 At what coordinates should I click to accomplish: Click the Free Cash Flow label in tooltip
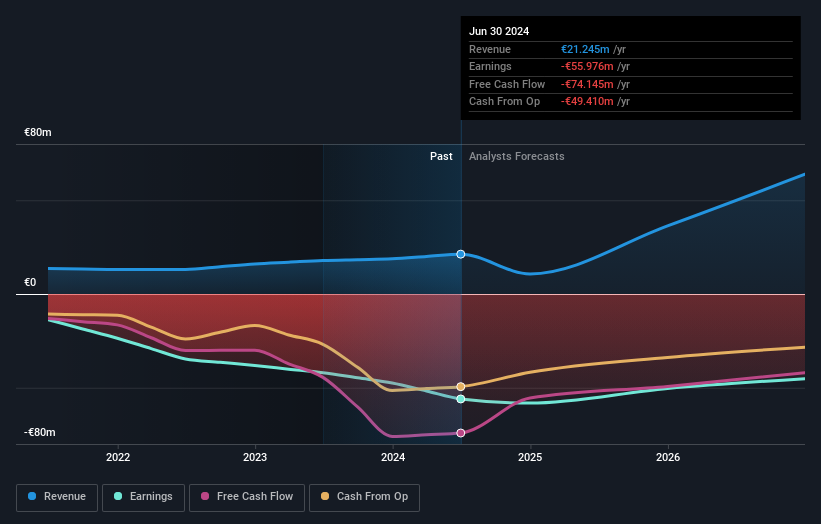point(507,84)
